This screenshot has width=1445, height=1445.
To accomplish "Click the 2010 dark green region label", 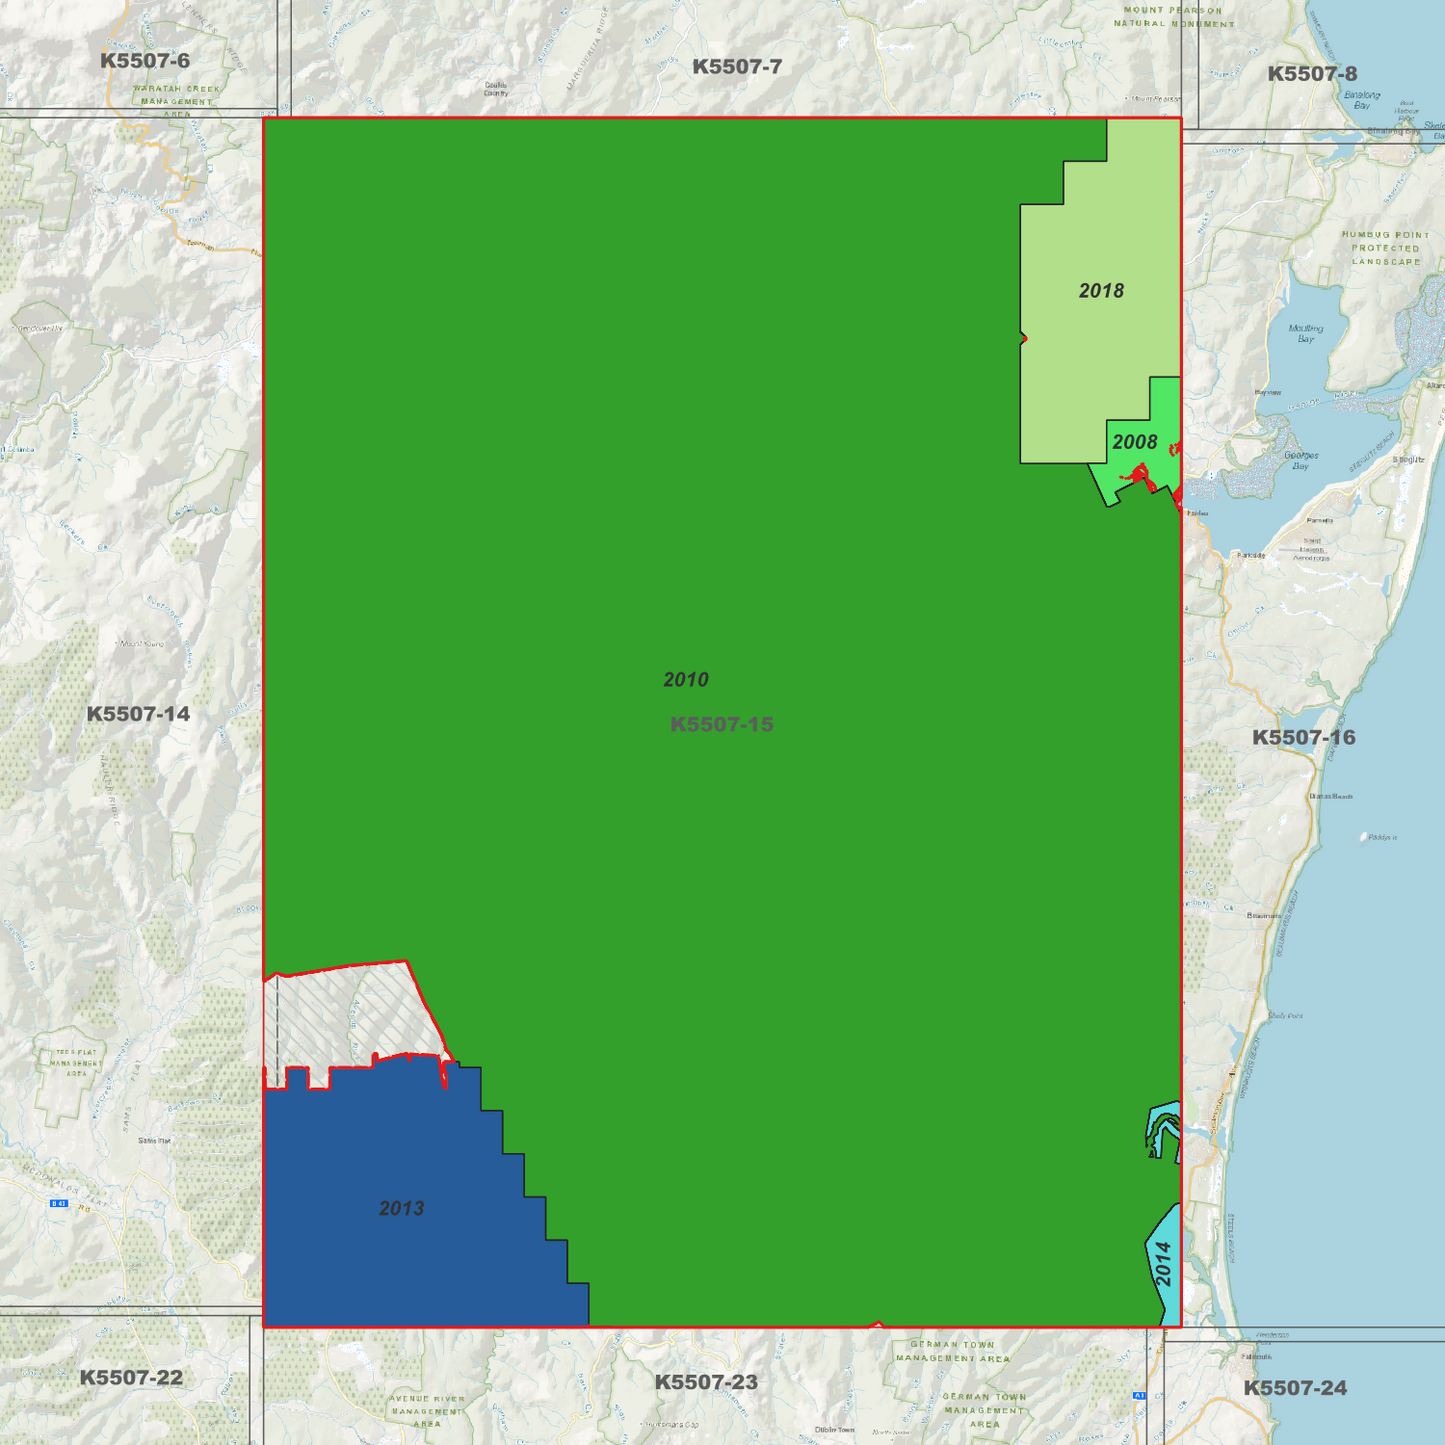I will point(686,680).
